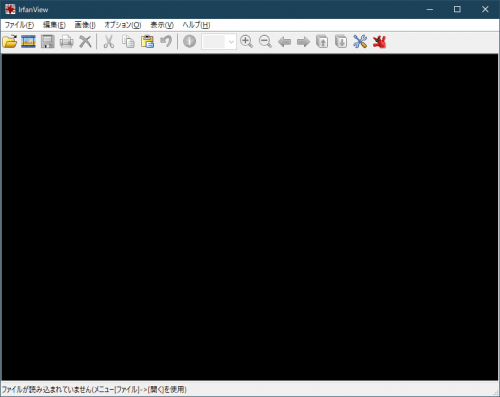Click the Save floppy disk icon
500x397 pixels.
click(x=48, y=42)
